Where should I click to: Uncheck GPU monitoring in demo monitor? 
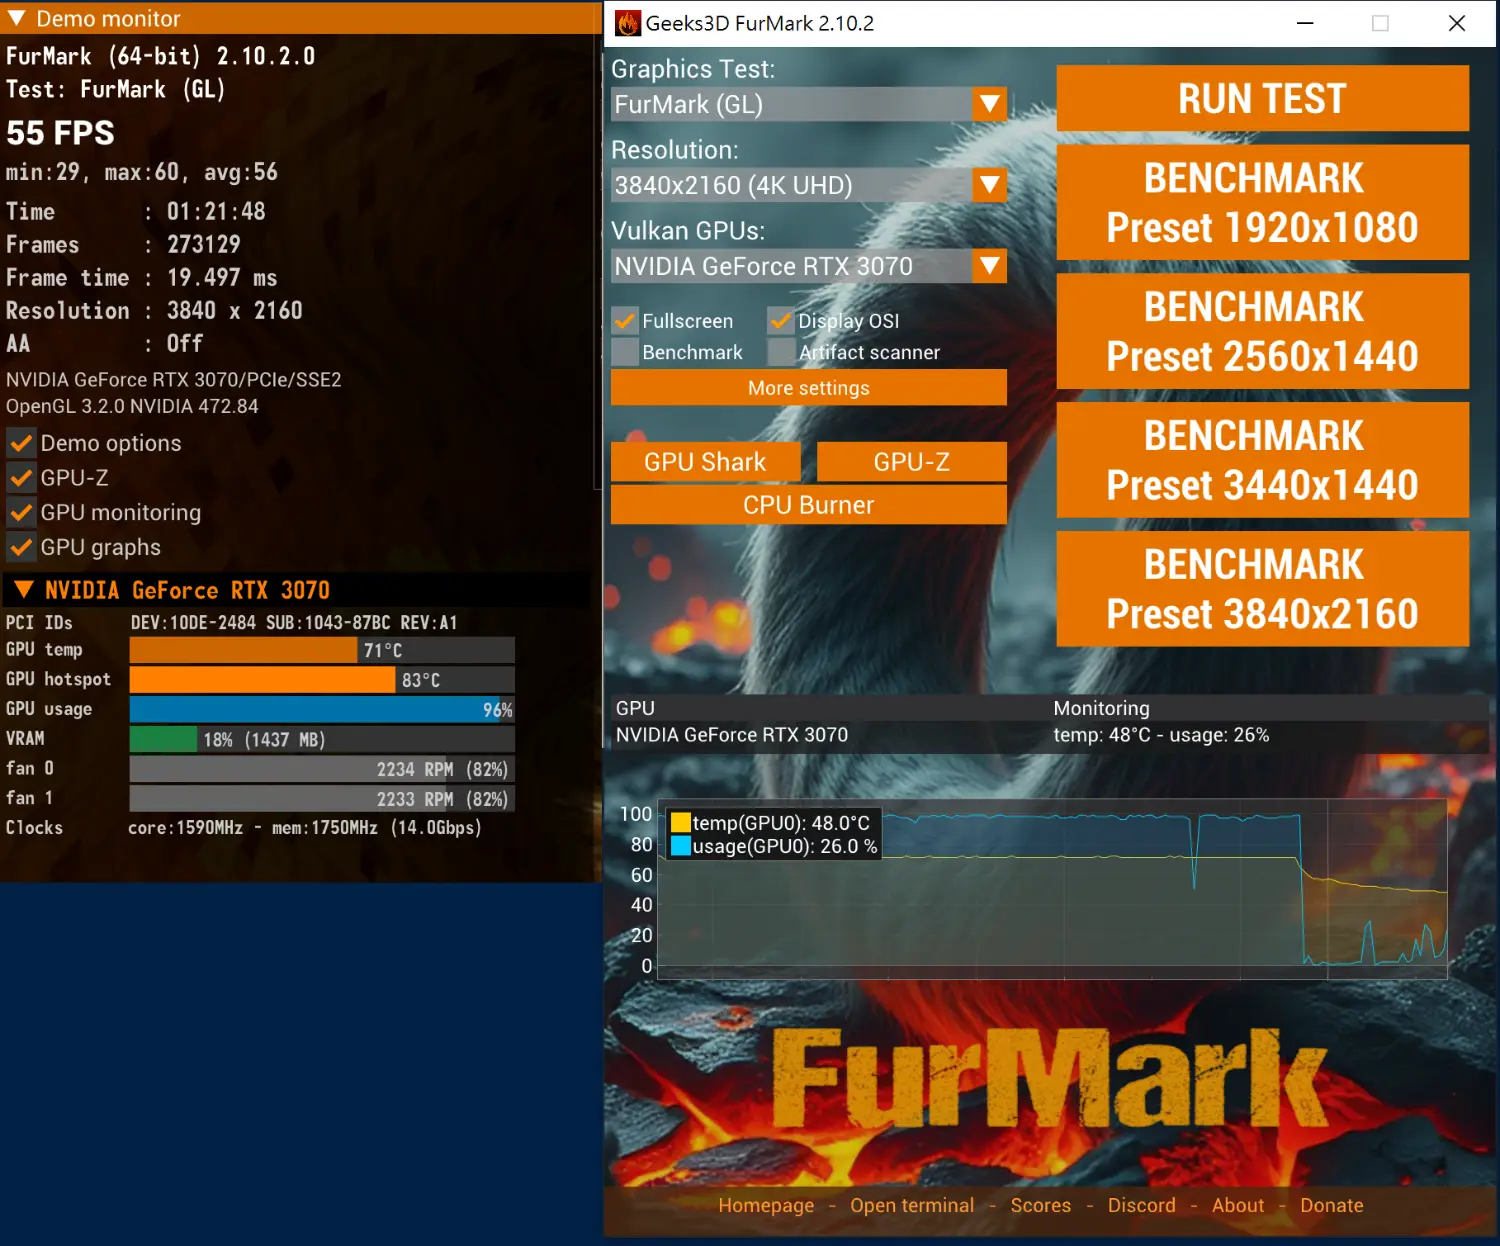[x=21, y=513]
